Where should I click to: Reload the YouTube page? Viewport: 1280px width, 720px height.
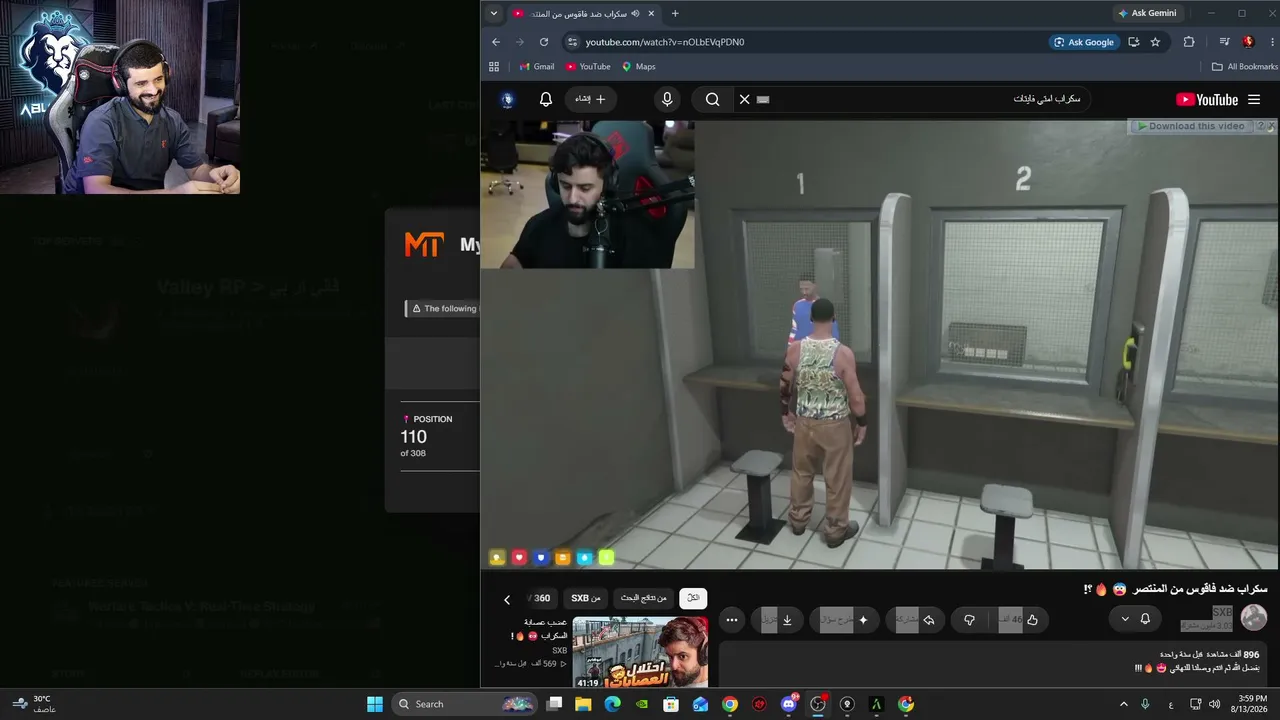click(x=544, y=42)
